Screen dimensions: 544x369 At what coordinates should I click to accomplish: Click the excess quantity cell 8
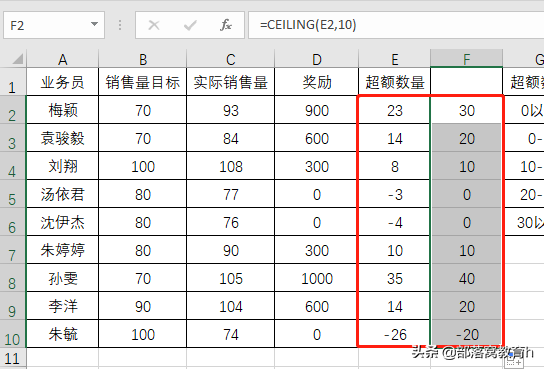point(394,166)
